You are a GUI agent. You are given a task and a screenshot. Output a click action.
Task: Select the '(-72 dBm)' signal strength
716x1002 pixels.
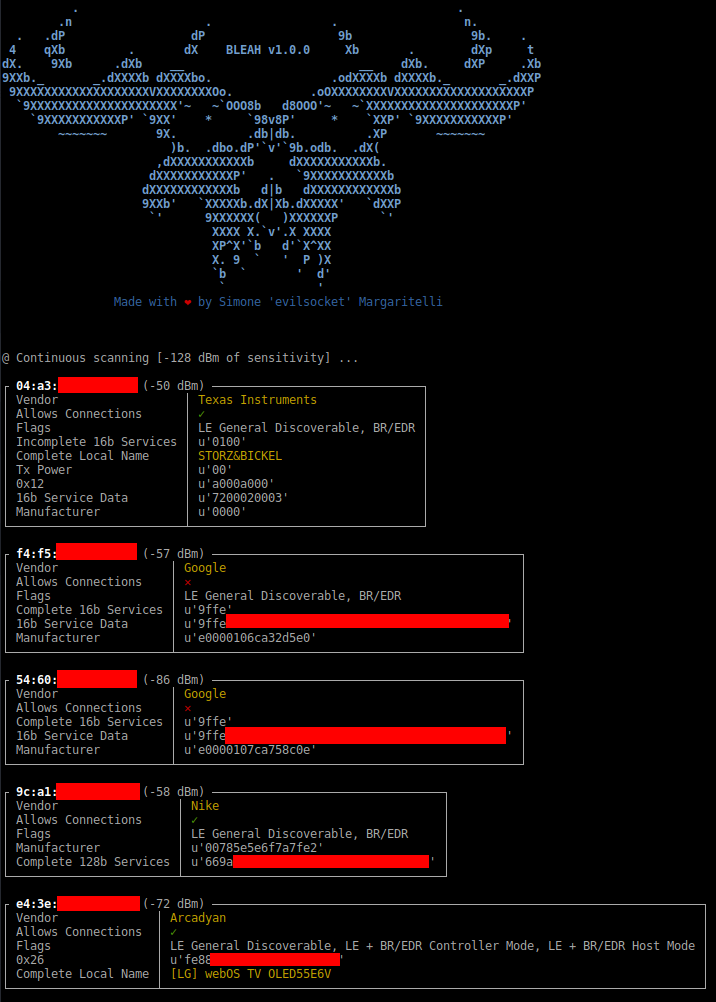coord(174,904)
